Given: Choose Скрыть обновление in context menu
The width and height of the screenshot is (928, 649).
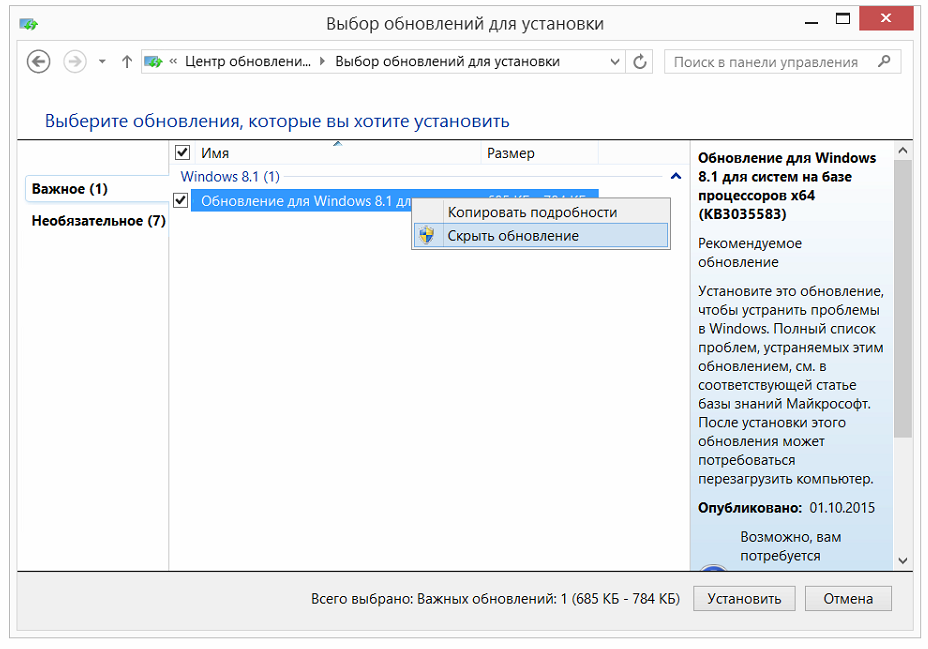Looking at the screenshot, I should (512, 236).
